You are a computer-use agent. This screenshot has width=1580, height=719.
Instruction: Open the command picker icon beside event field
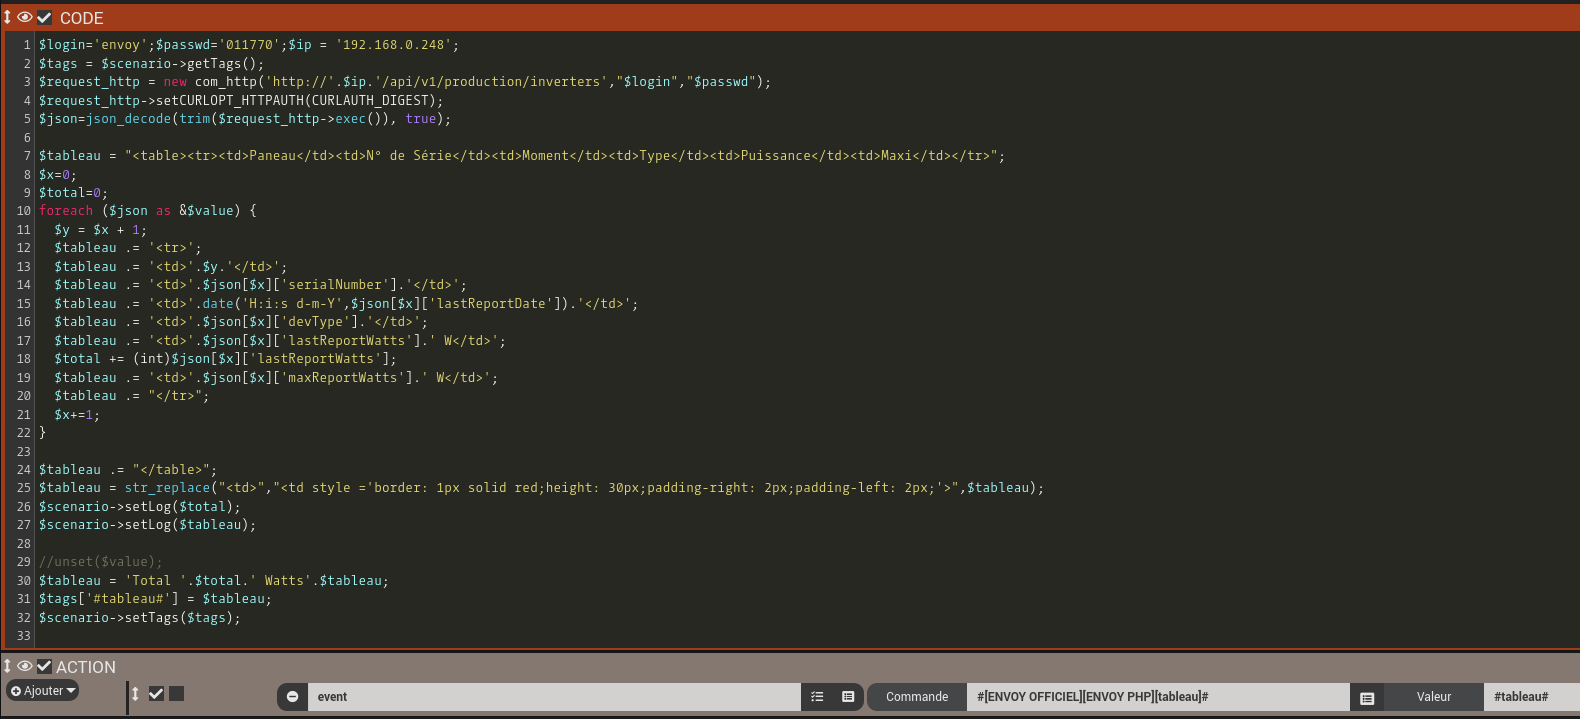(x=848, y=697)
